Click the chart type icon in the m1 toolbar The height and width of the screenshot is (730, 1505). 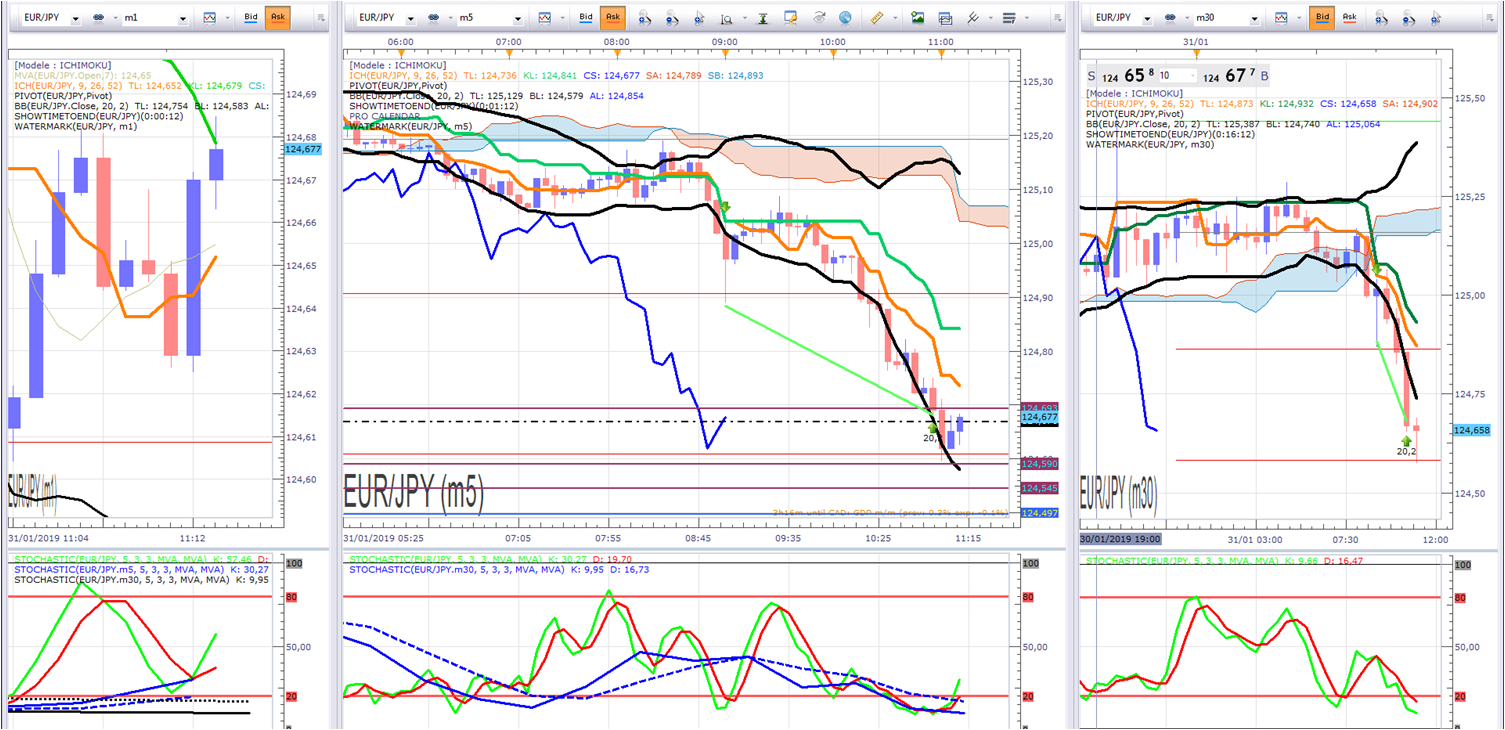click(x=209, y=18)
